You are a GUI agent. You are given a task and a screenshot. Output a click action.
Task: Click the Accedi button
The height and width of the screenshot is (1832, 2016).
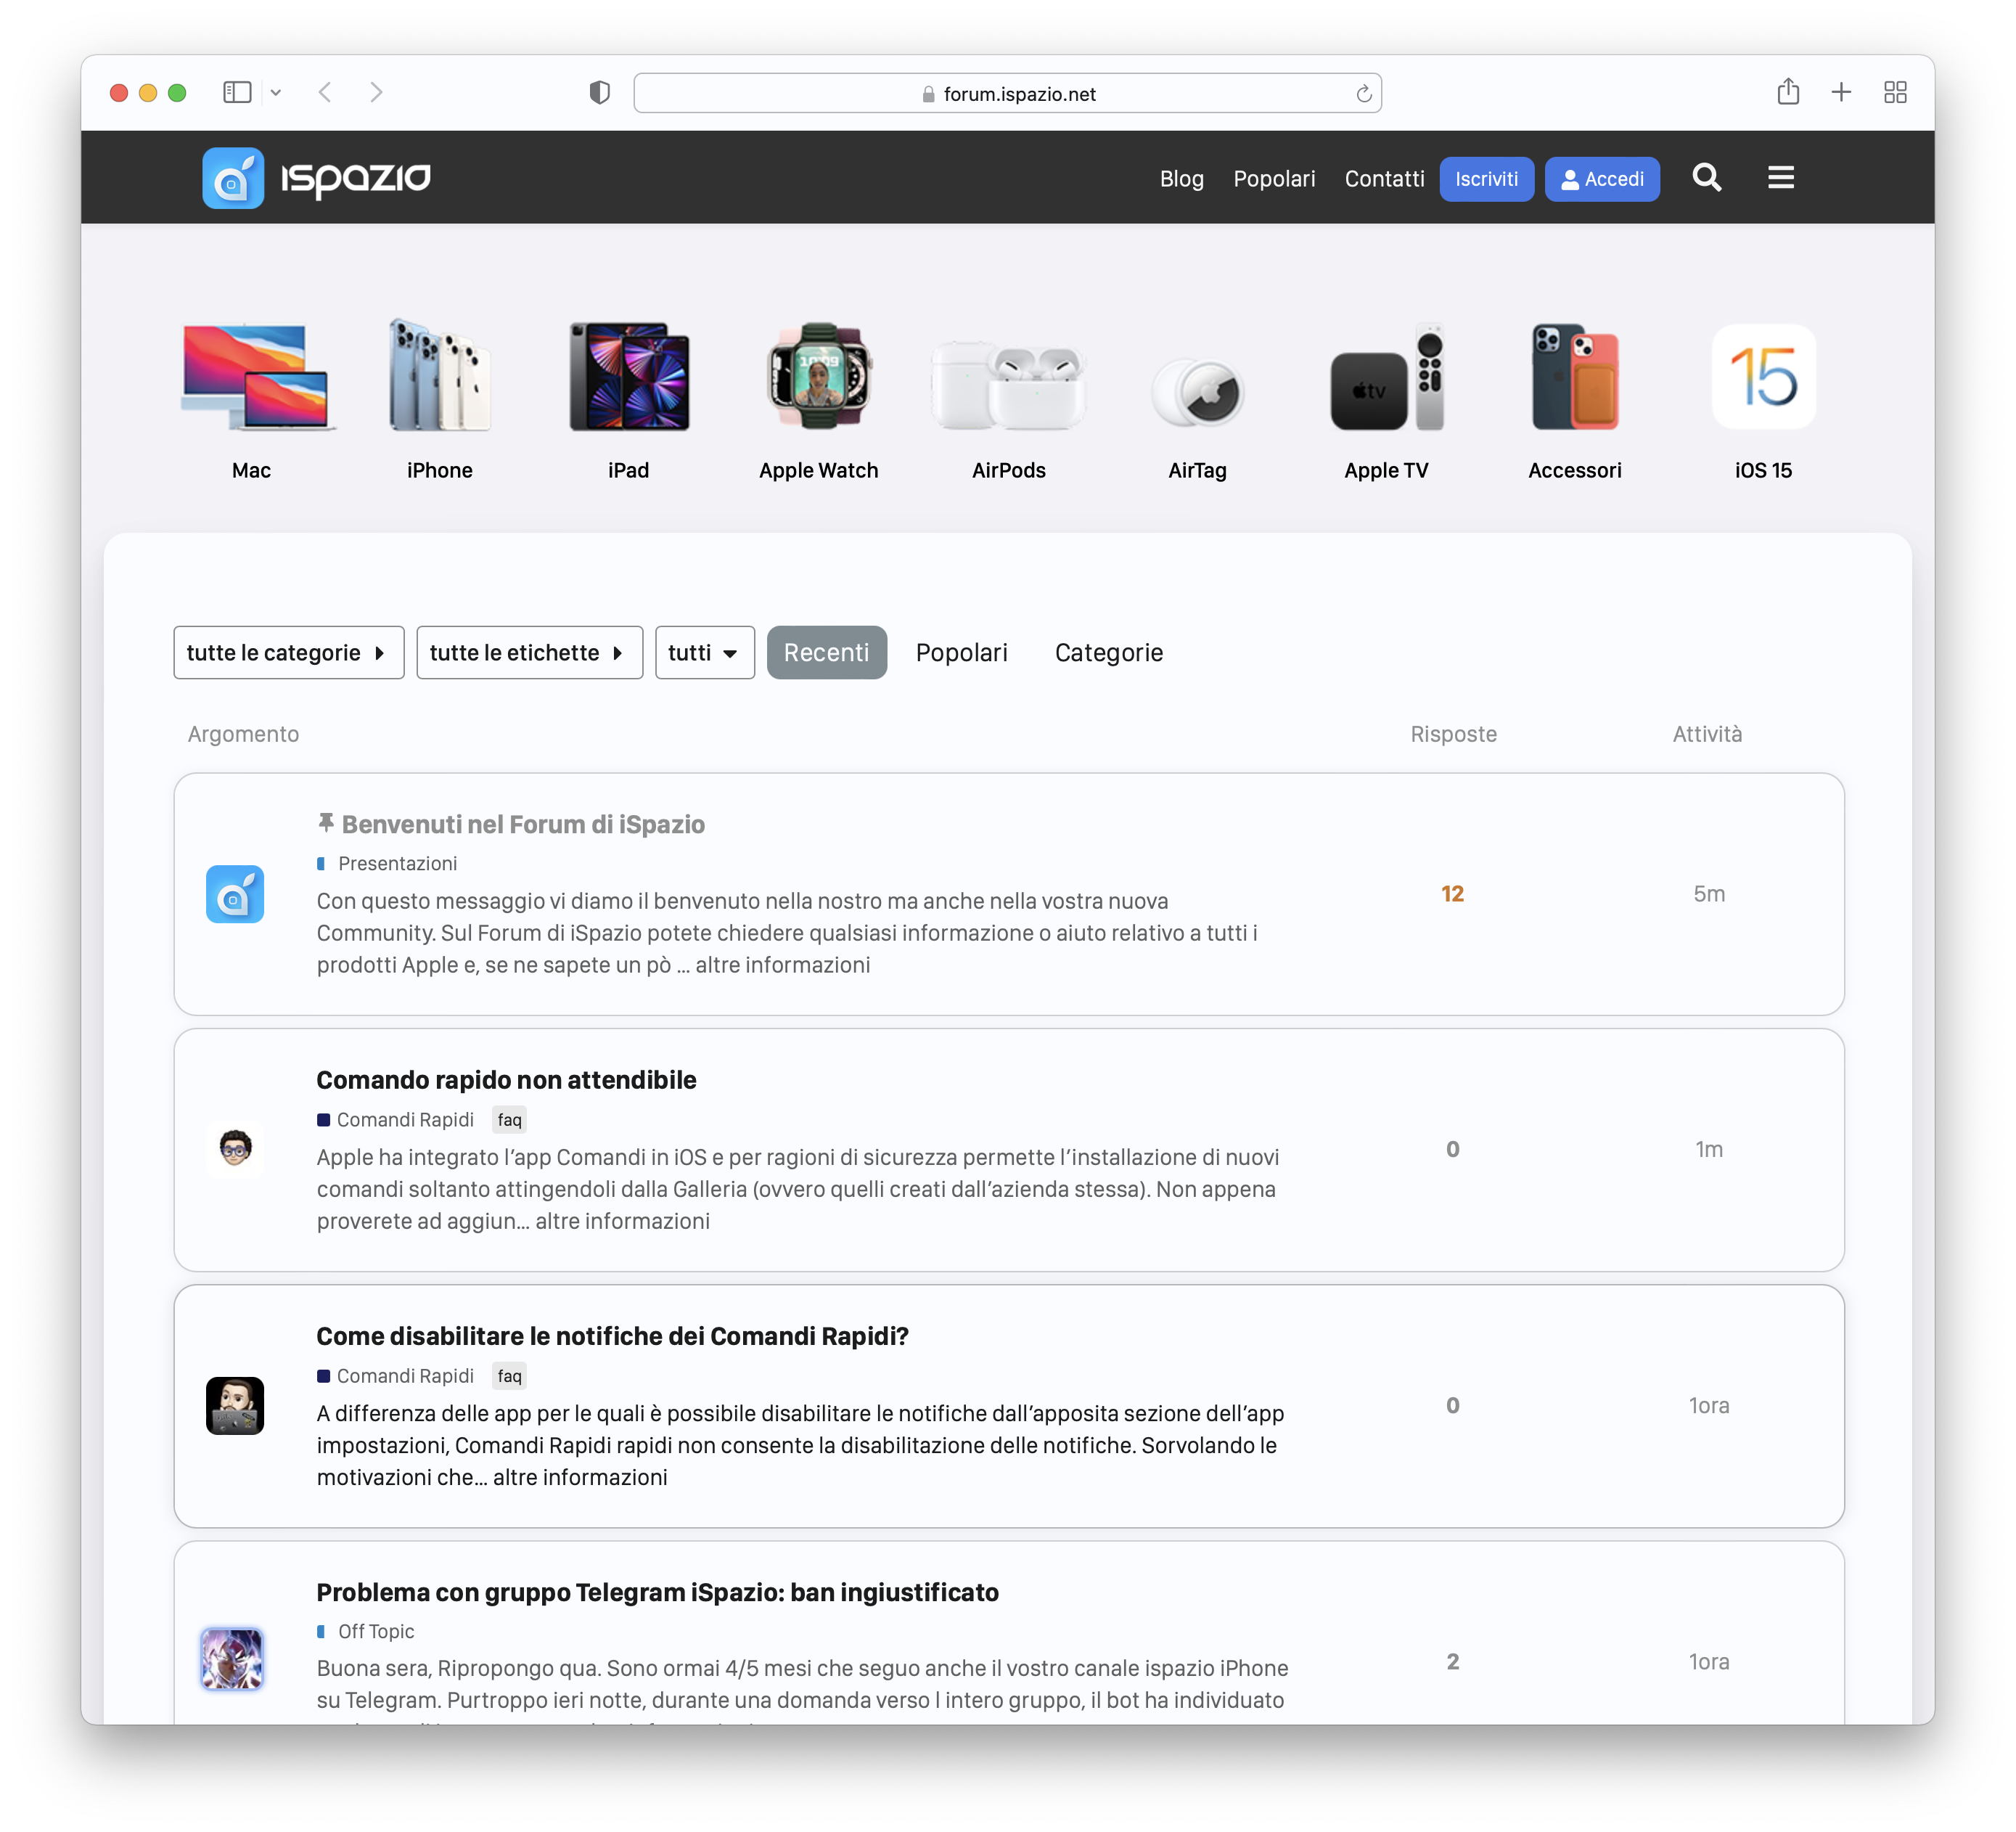(x=1601, y=179)
